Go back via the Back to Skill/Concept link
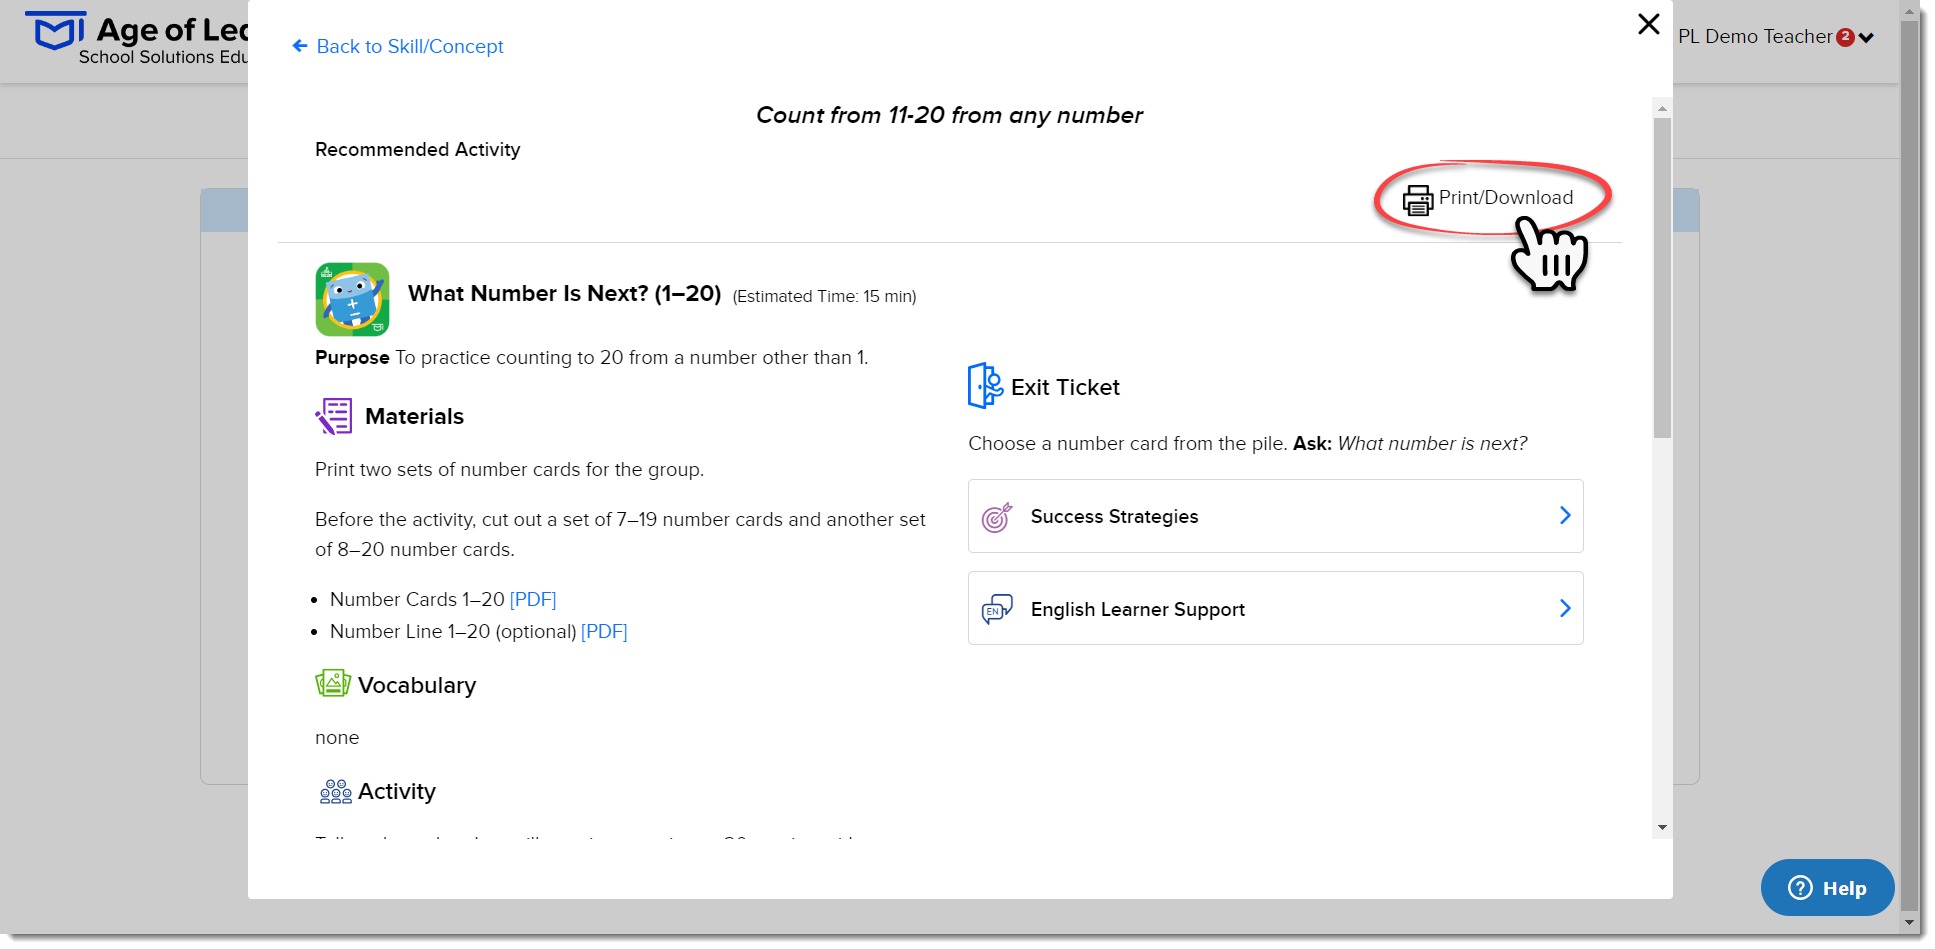 click(410, 46)
